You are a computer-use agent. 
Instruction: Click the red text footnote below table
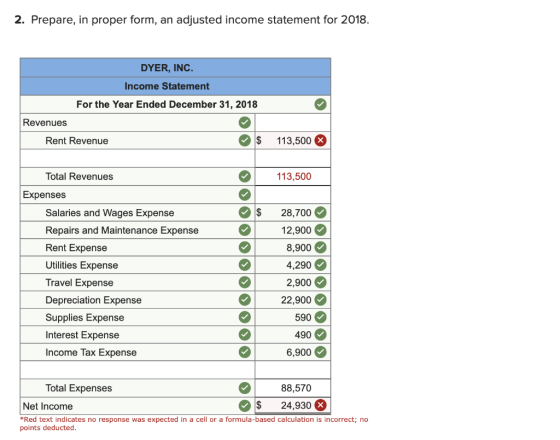point(194,423)
